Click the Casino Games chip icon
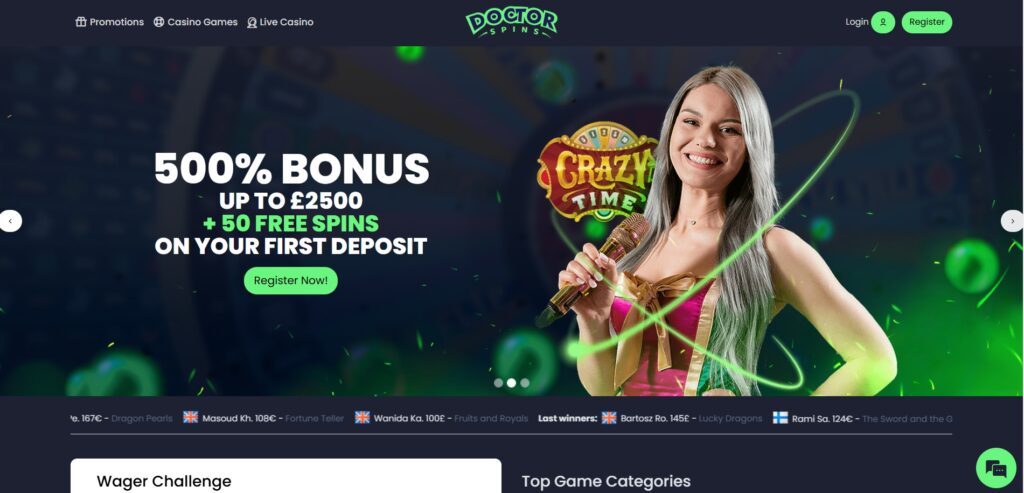The width and height of the screenshot is (1024, 493). 159,22
